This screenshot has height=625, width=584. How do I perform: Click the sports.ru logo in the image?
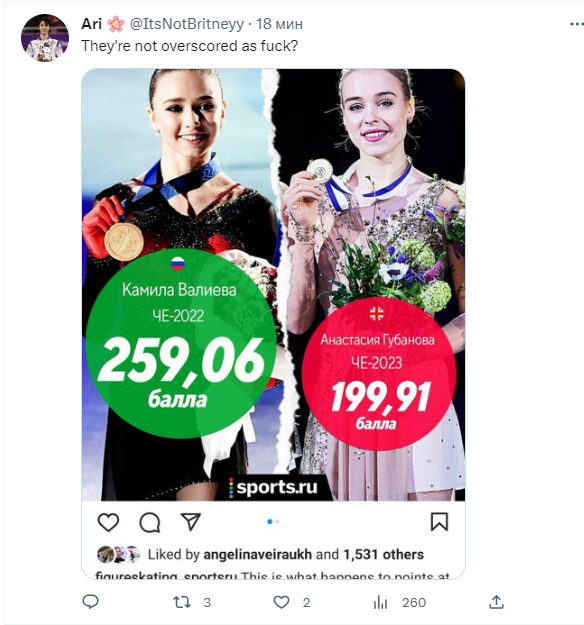[x=274, y=487]
